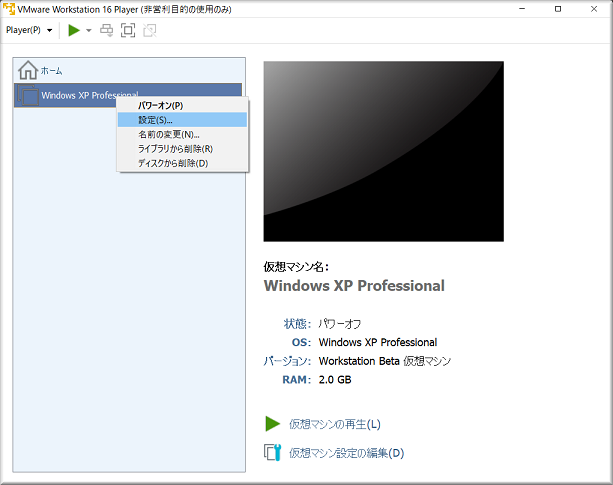Choose ディスクから削除(D) from context menu

click(182, 163)
